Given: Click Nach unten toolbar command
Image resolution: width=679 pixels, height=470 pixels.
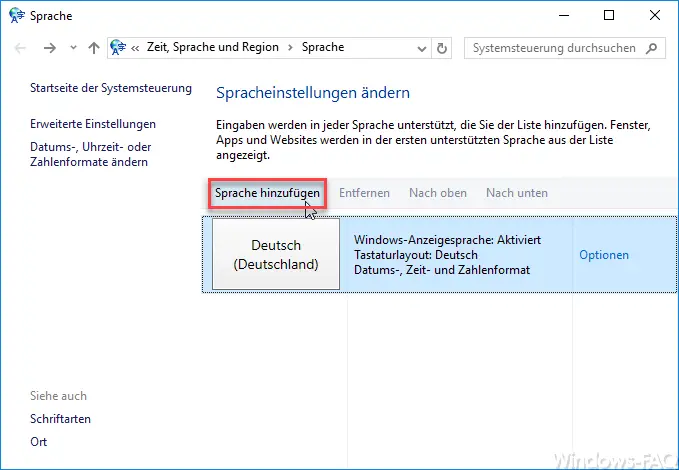Looking at the screenshot, I should (517, 193).
